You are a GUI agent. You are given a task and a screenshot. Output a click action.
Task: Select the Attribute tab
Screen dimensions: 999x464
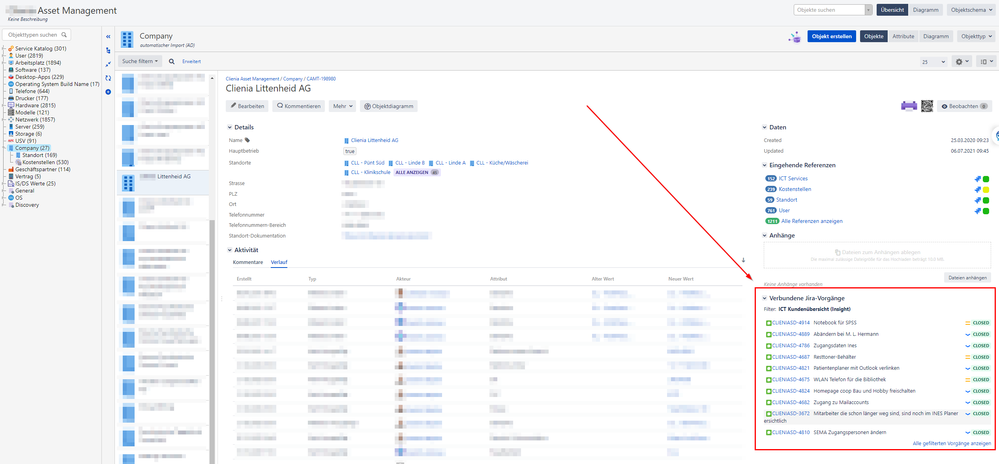click(903, 36)
